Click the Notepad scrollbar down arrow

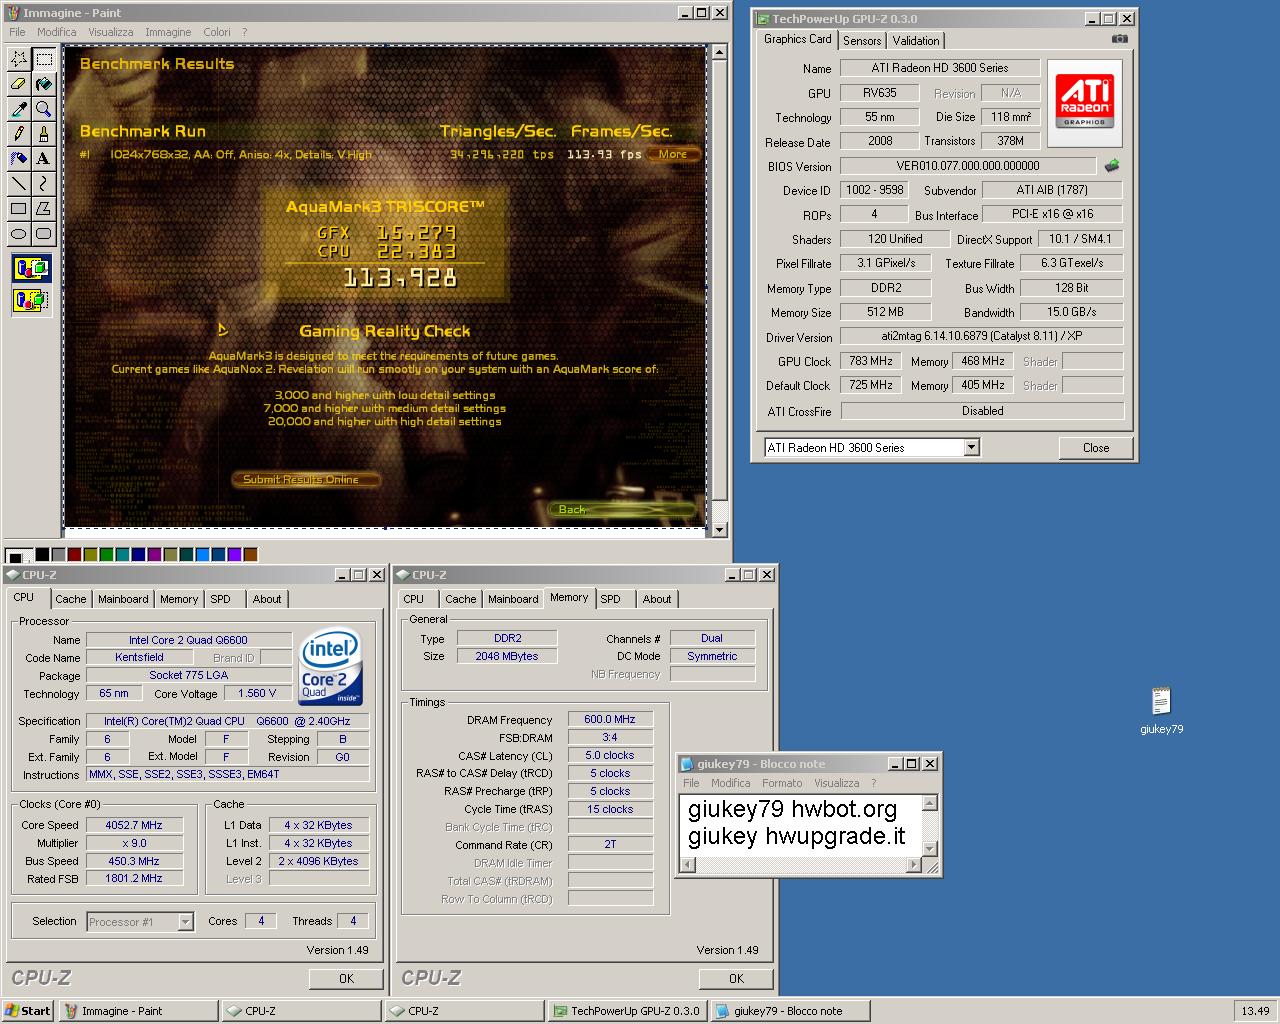tap(929, 849)
